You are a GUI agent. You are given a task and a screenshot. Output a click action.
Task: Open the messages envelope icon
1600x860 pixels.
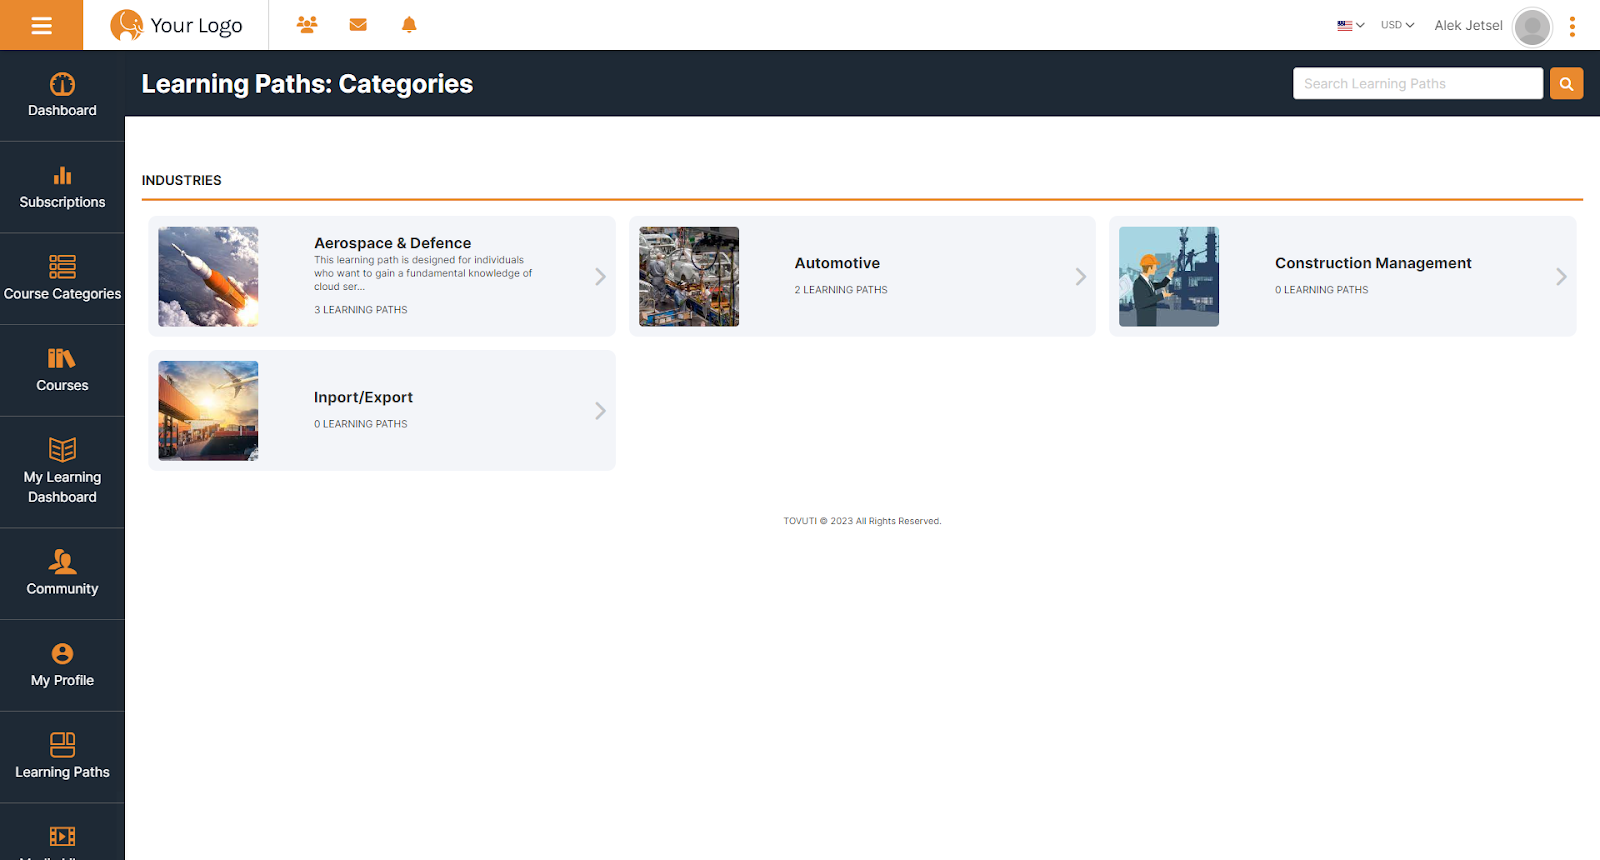(358, 25)
